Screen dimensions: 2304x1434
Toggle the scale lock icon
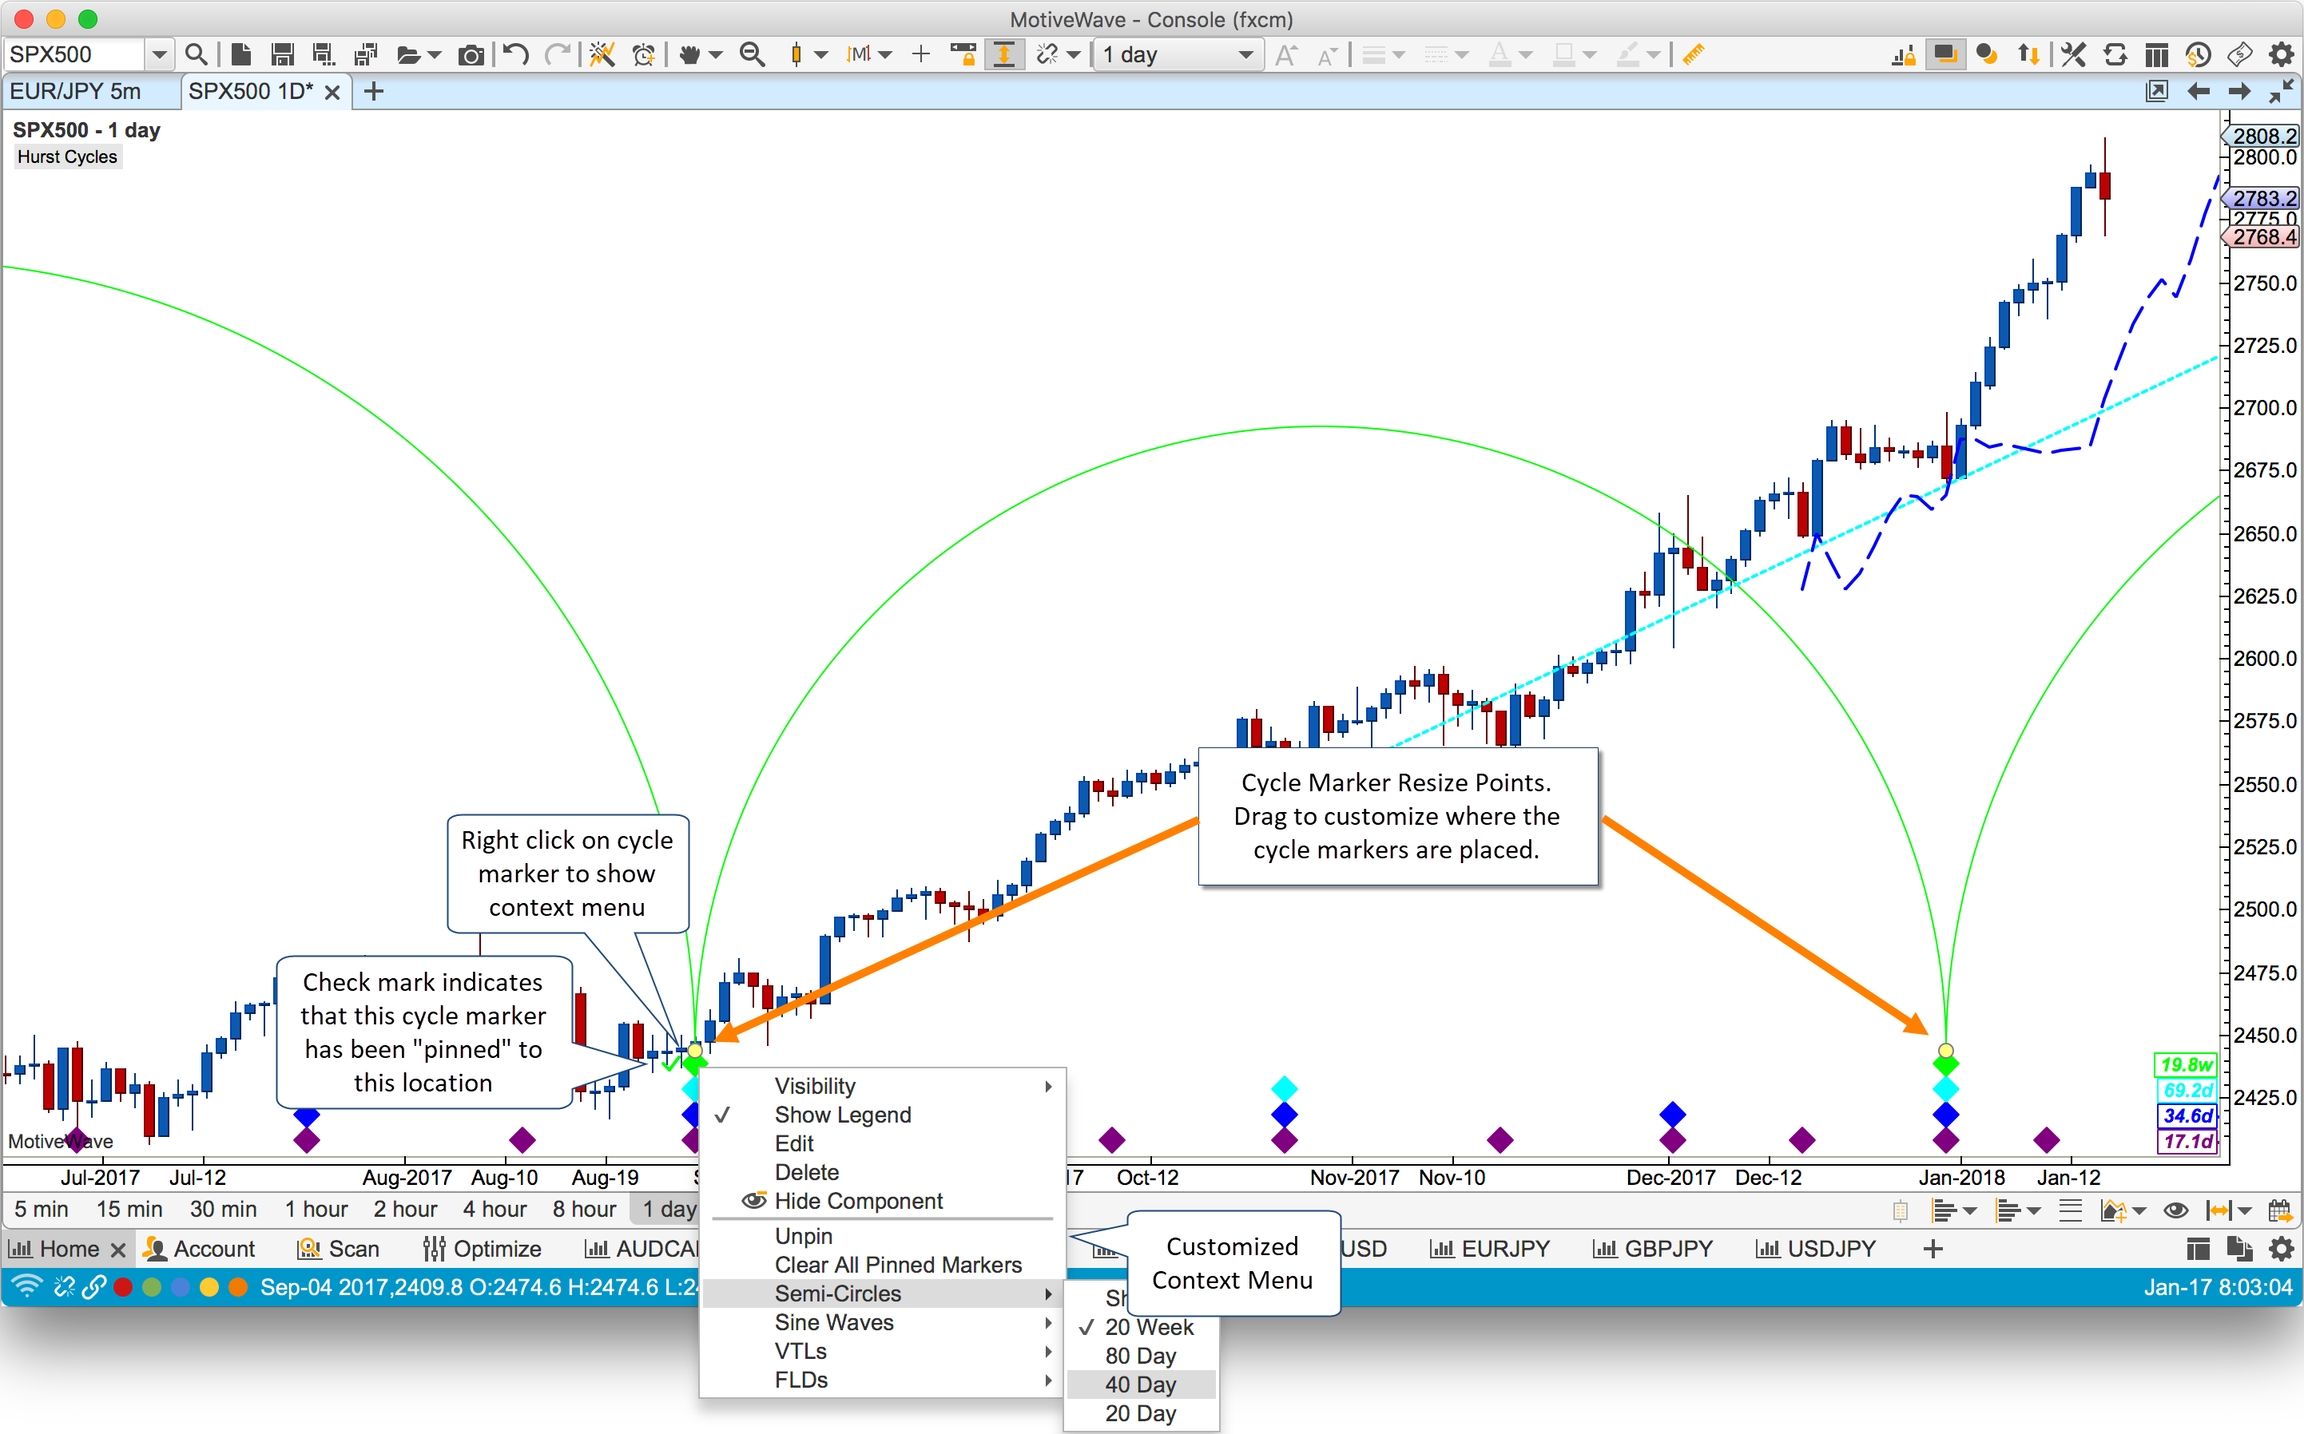[963, 54]
